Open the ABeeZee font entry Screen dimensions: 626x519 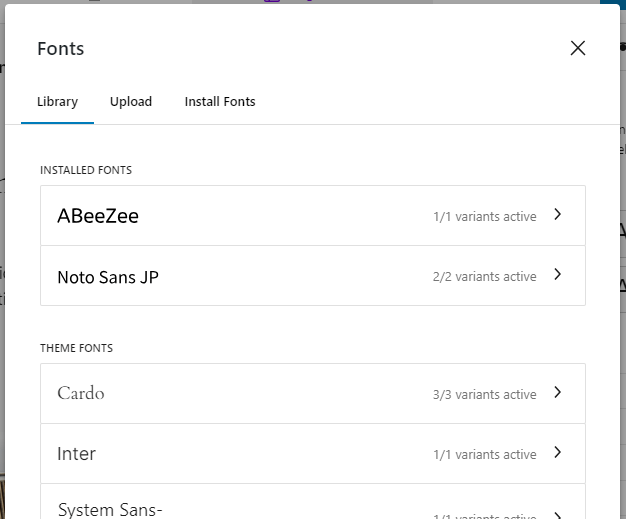(x=313, y=216)
